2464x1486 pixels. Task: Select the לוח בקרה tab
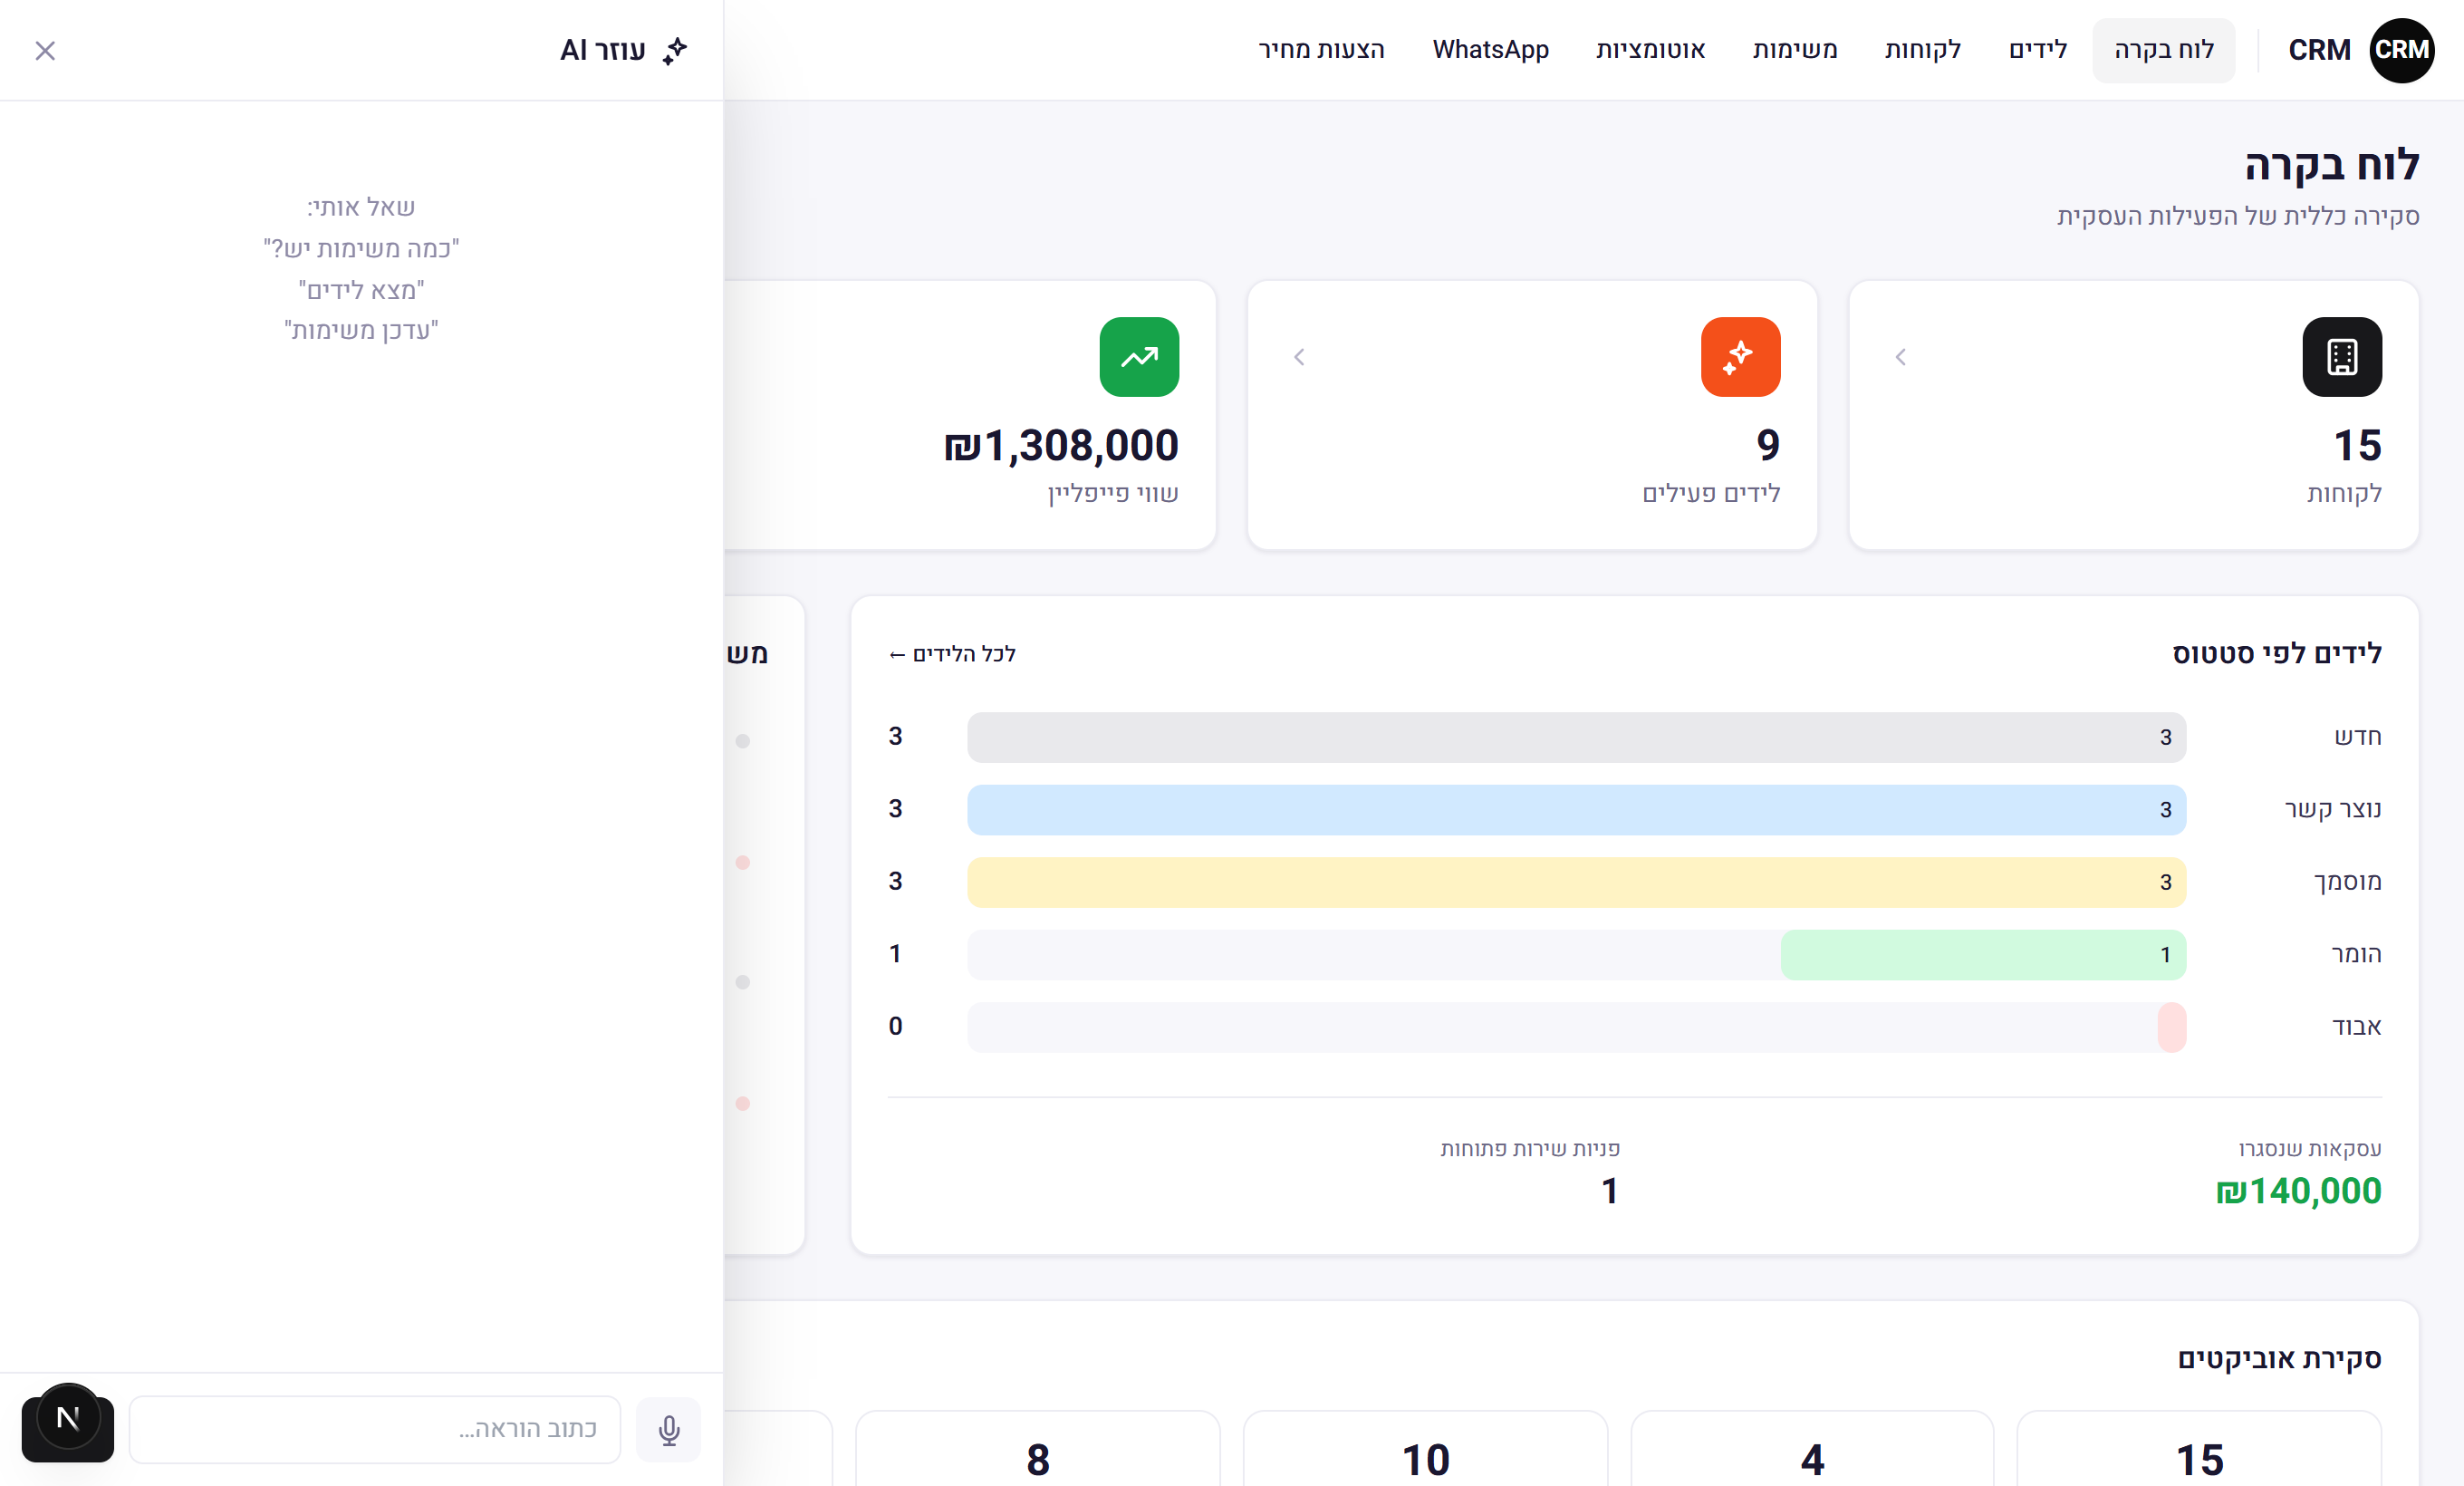2164,50
